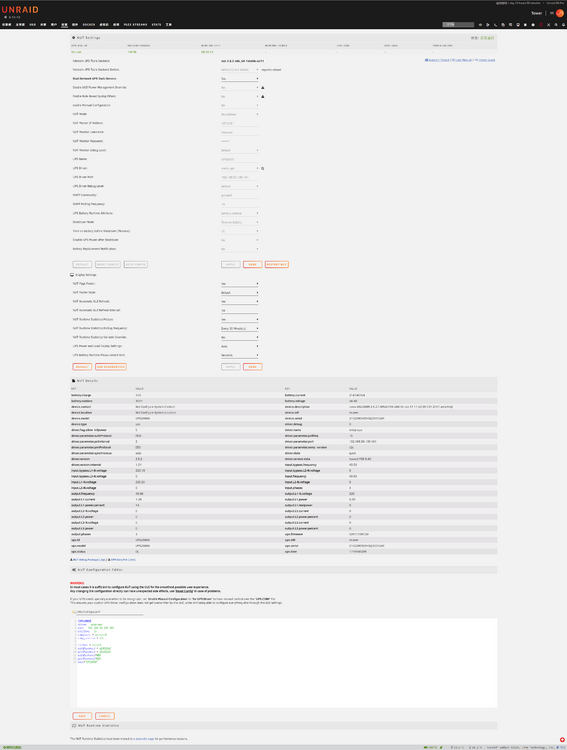Open the UPS Battery Runtime Attribute dropdown
This screenshot has height=750, width=567.
point(240,213)
